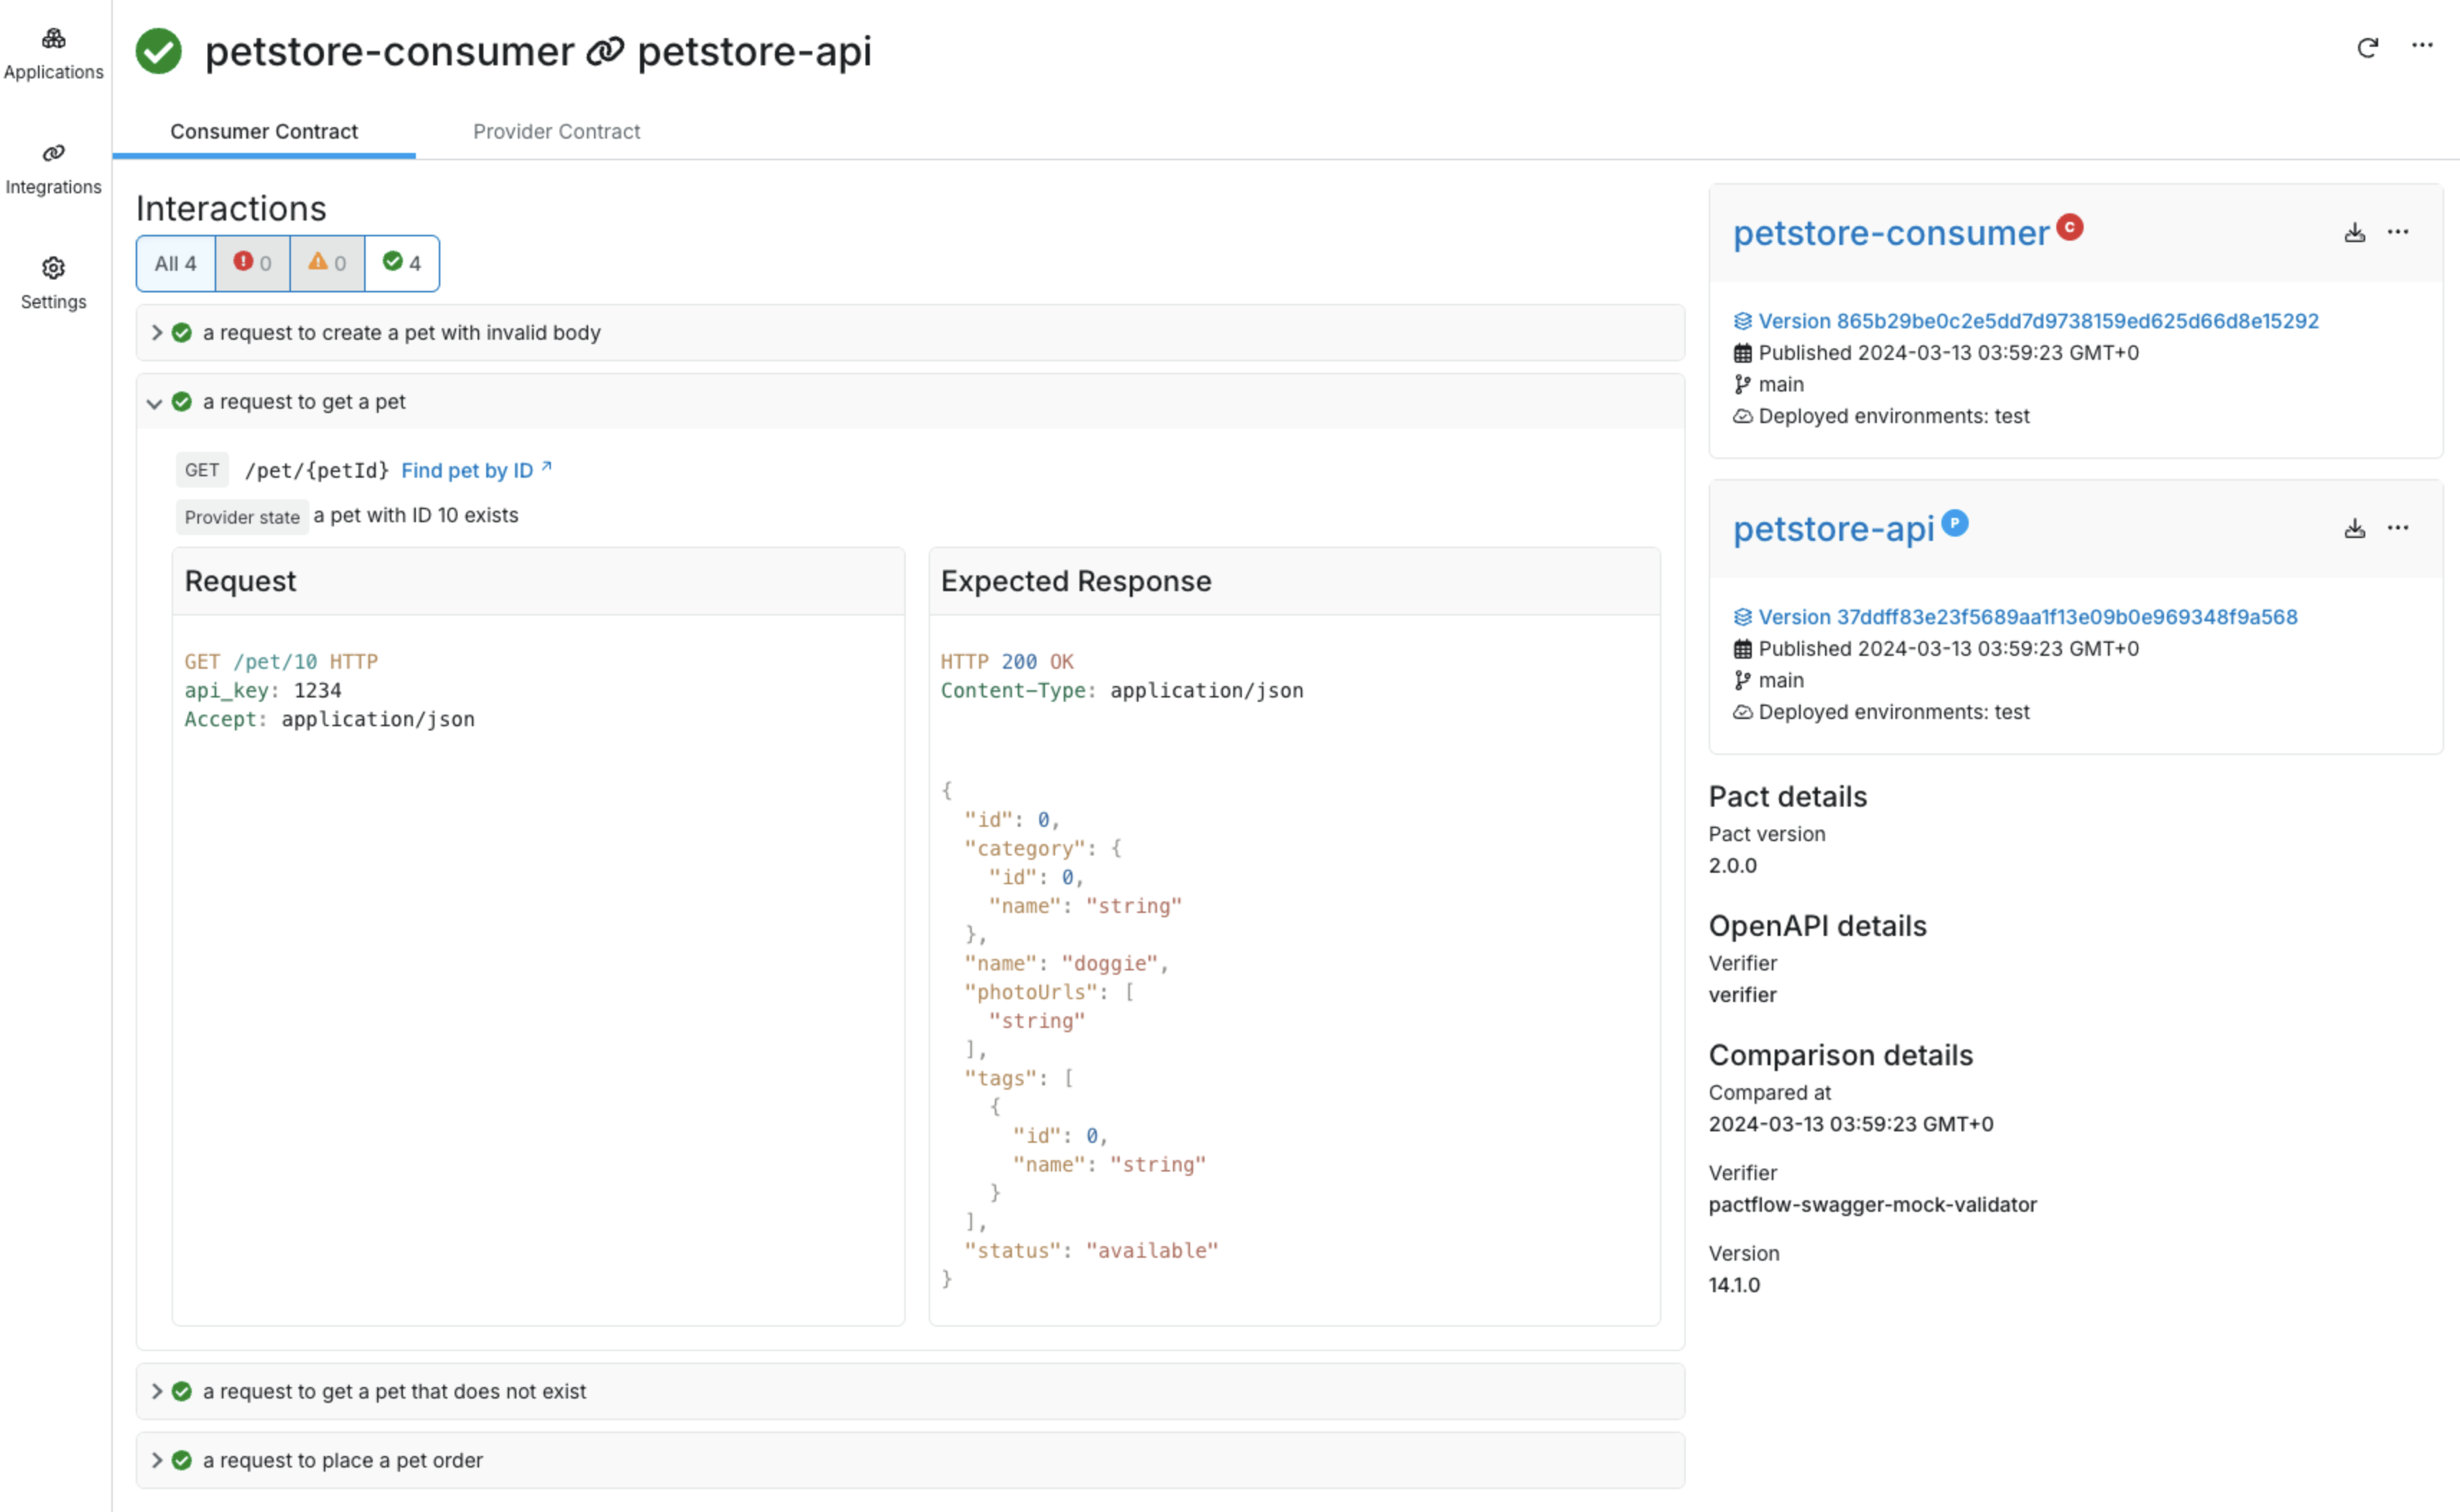Screen dimensions: 2460x1512
Task: Filter interactions by passed (green 4)
Action: pos(402,263)
